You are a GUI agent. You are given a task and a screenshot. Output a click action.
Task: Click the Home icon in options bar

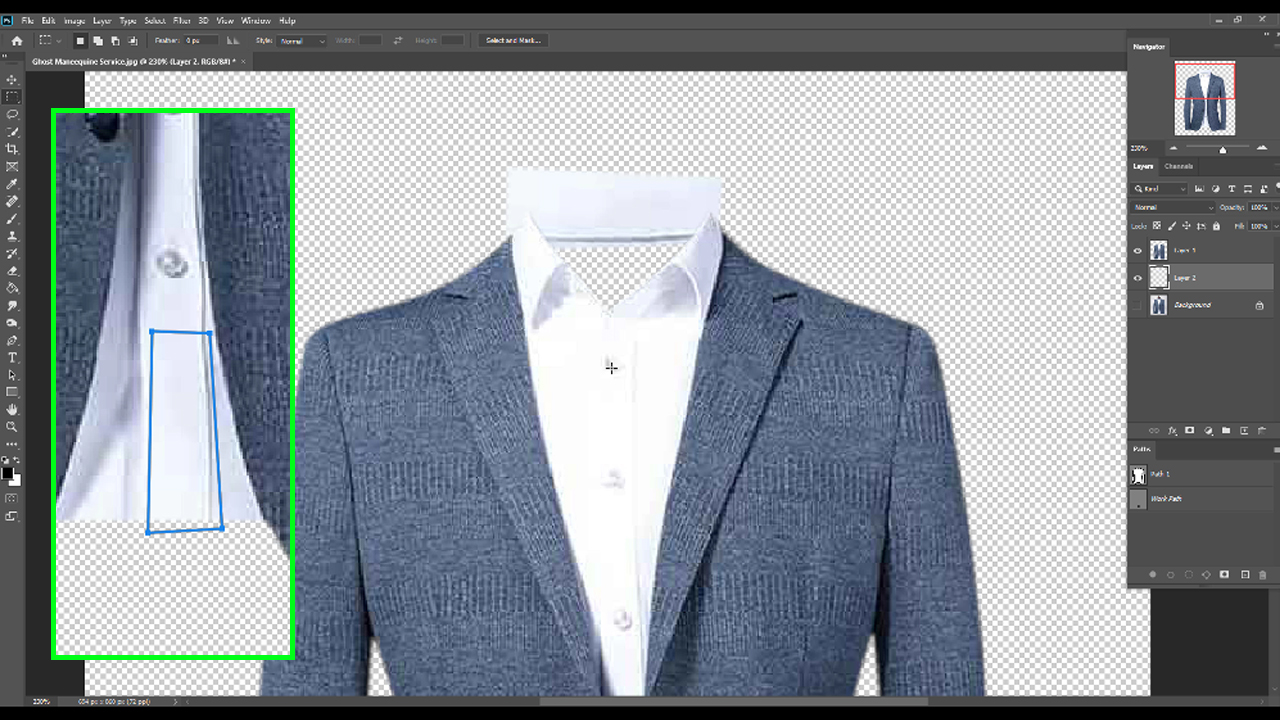[x=17, y=41]
